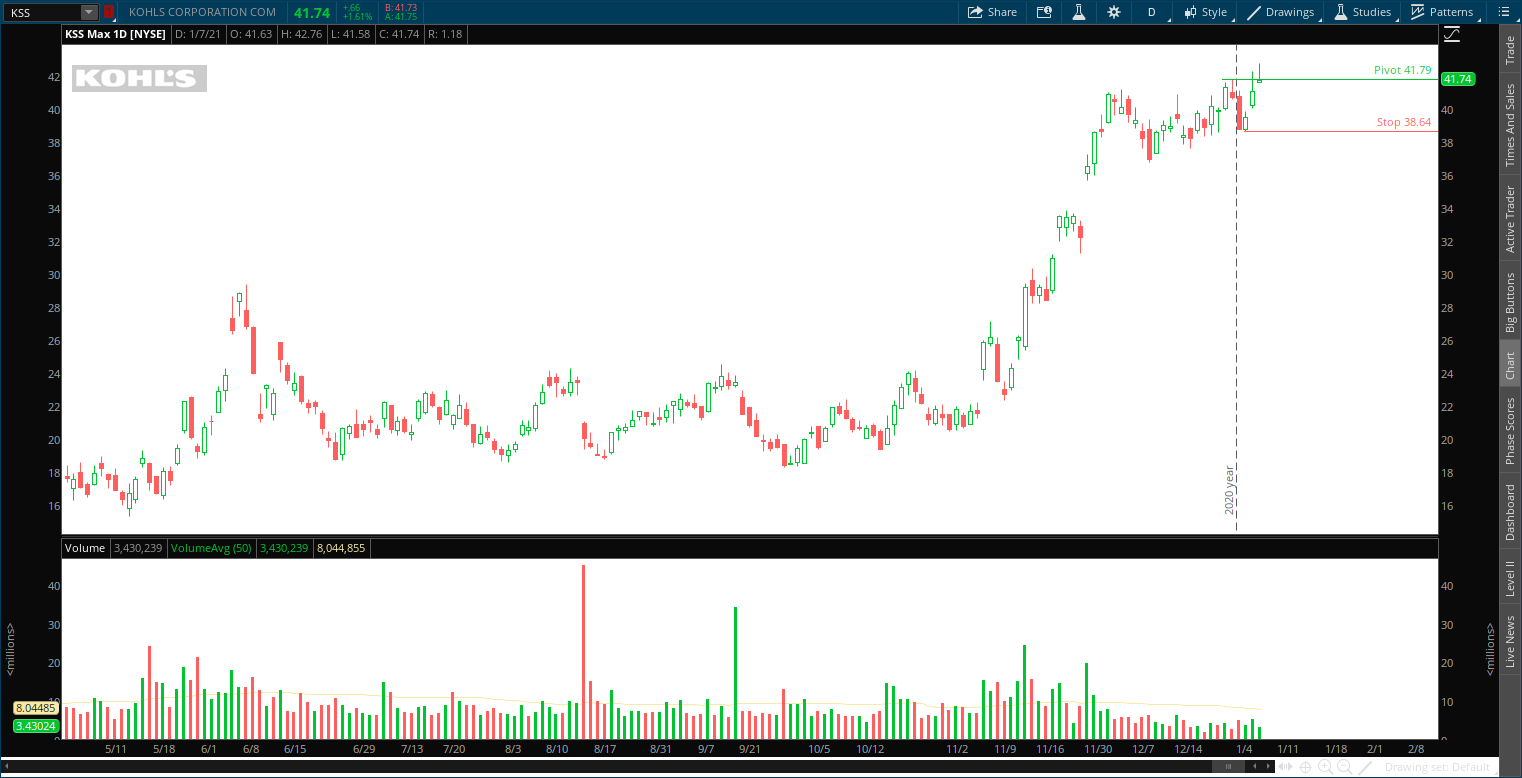Click the O: 41.63 open readout
This screenshot has width=1522, height=778.
[251, 34]
